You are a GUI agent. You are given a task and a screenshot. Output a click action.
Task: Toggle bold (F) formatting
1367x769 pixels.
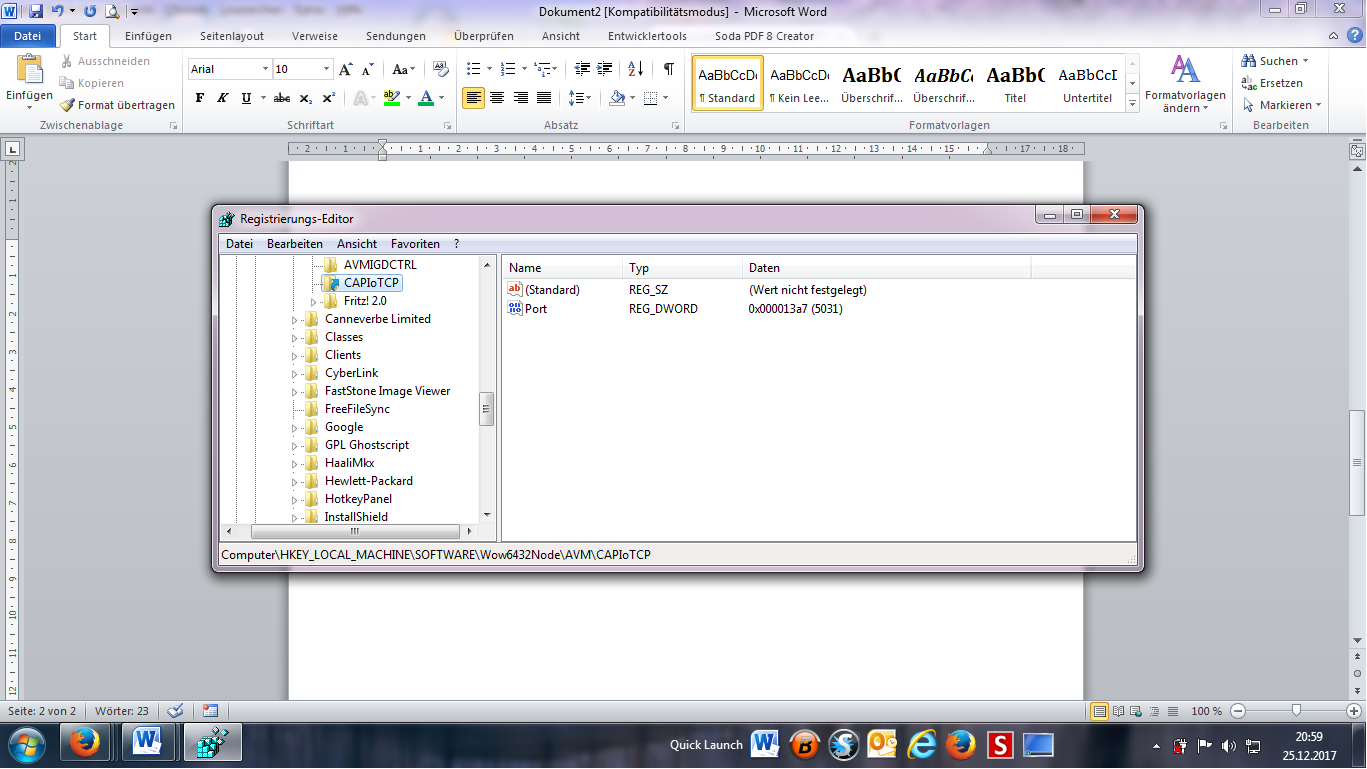pyautogui.click(x=200, y=98)
